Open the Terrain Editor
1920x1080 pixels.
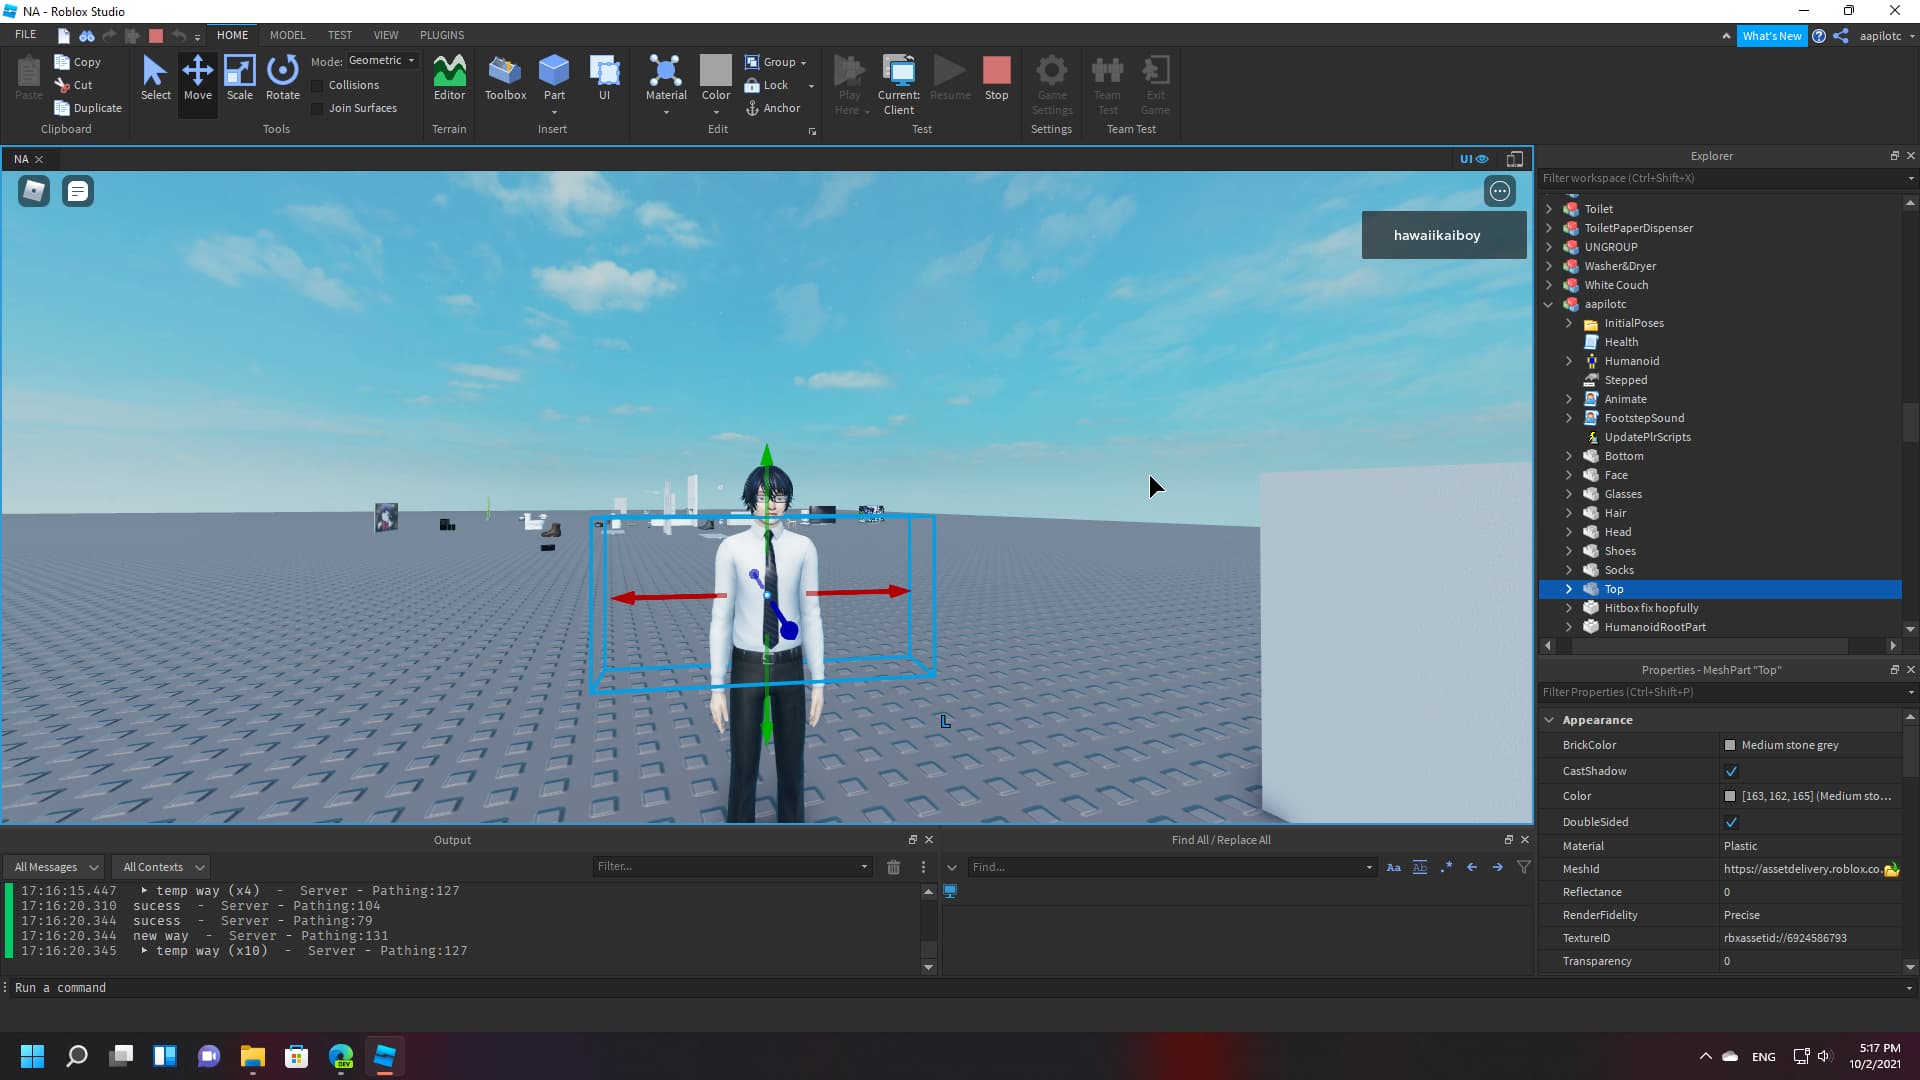[x=449, y=80]
